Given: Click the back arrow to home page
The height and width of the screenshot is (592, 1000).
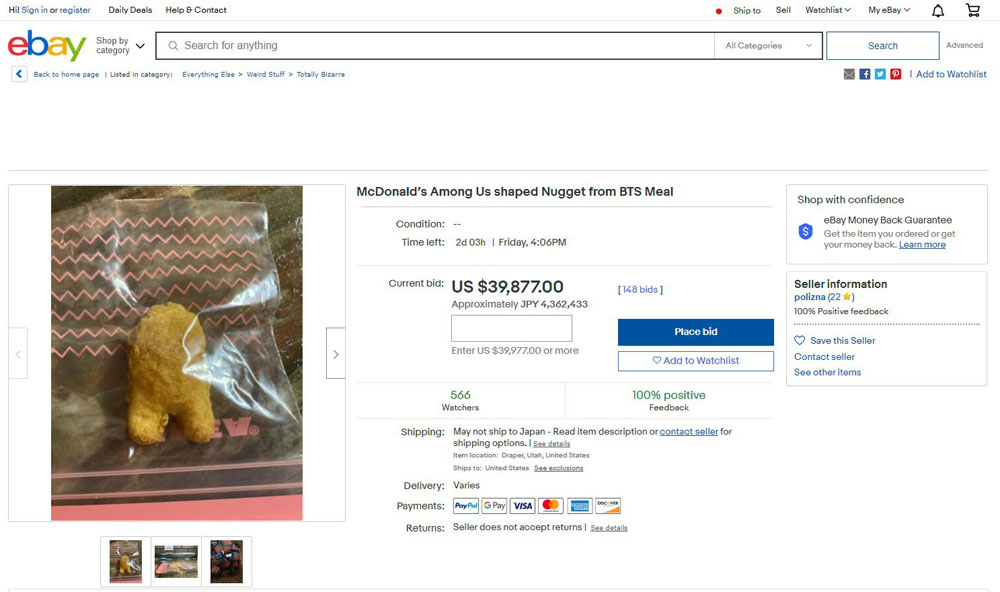Looking at the screenshot, I should [x=19, y=74].
